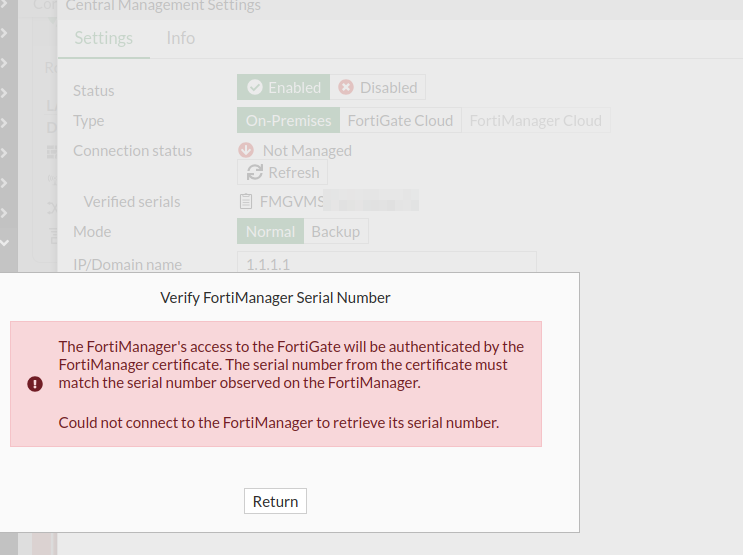
Task: Choose FortiManager Cloud type
Action: pyautogui.click(x=536, y=120)
